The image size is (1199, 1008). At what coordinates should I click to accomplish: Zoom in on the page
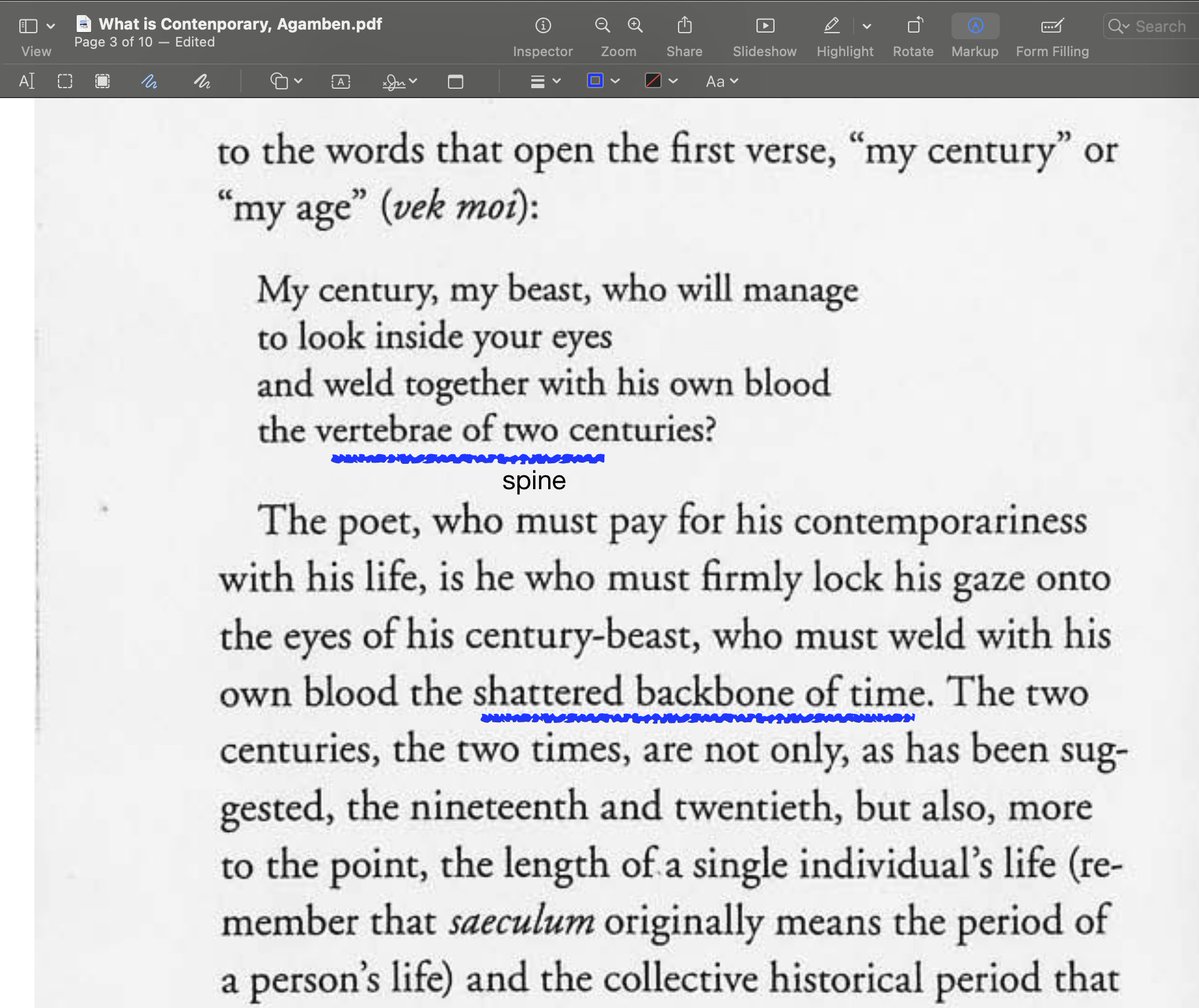coord(635,26)
